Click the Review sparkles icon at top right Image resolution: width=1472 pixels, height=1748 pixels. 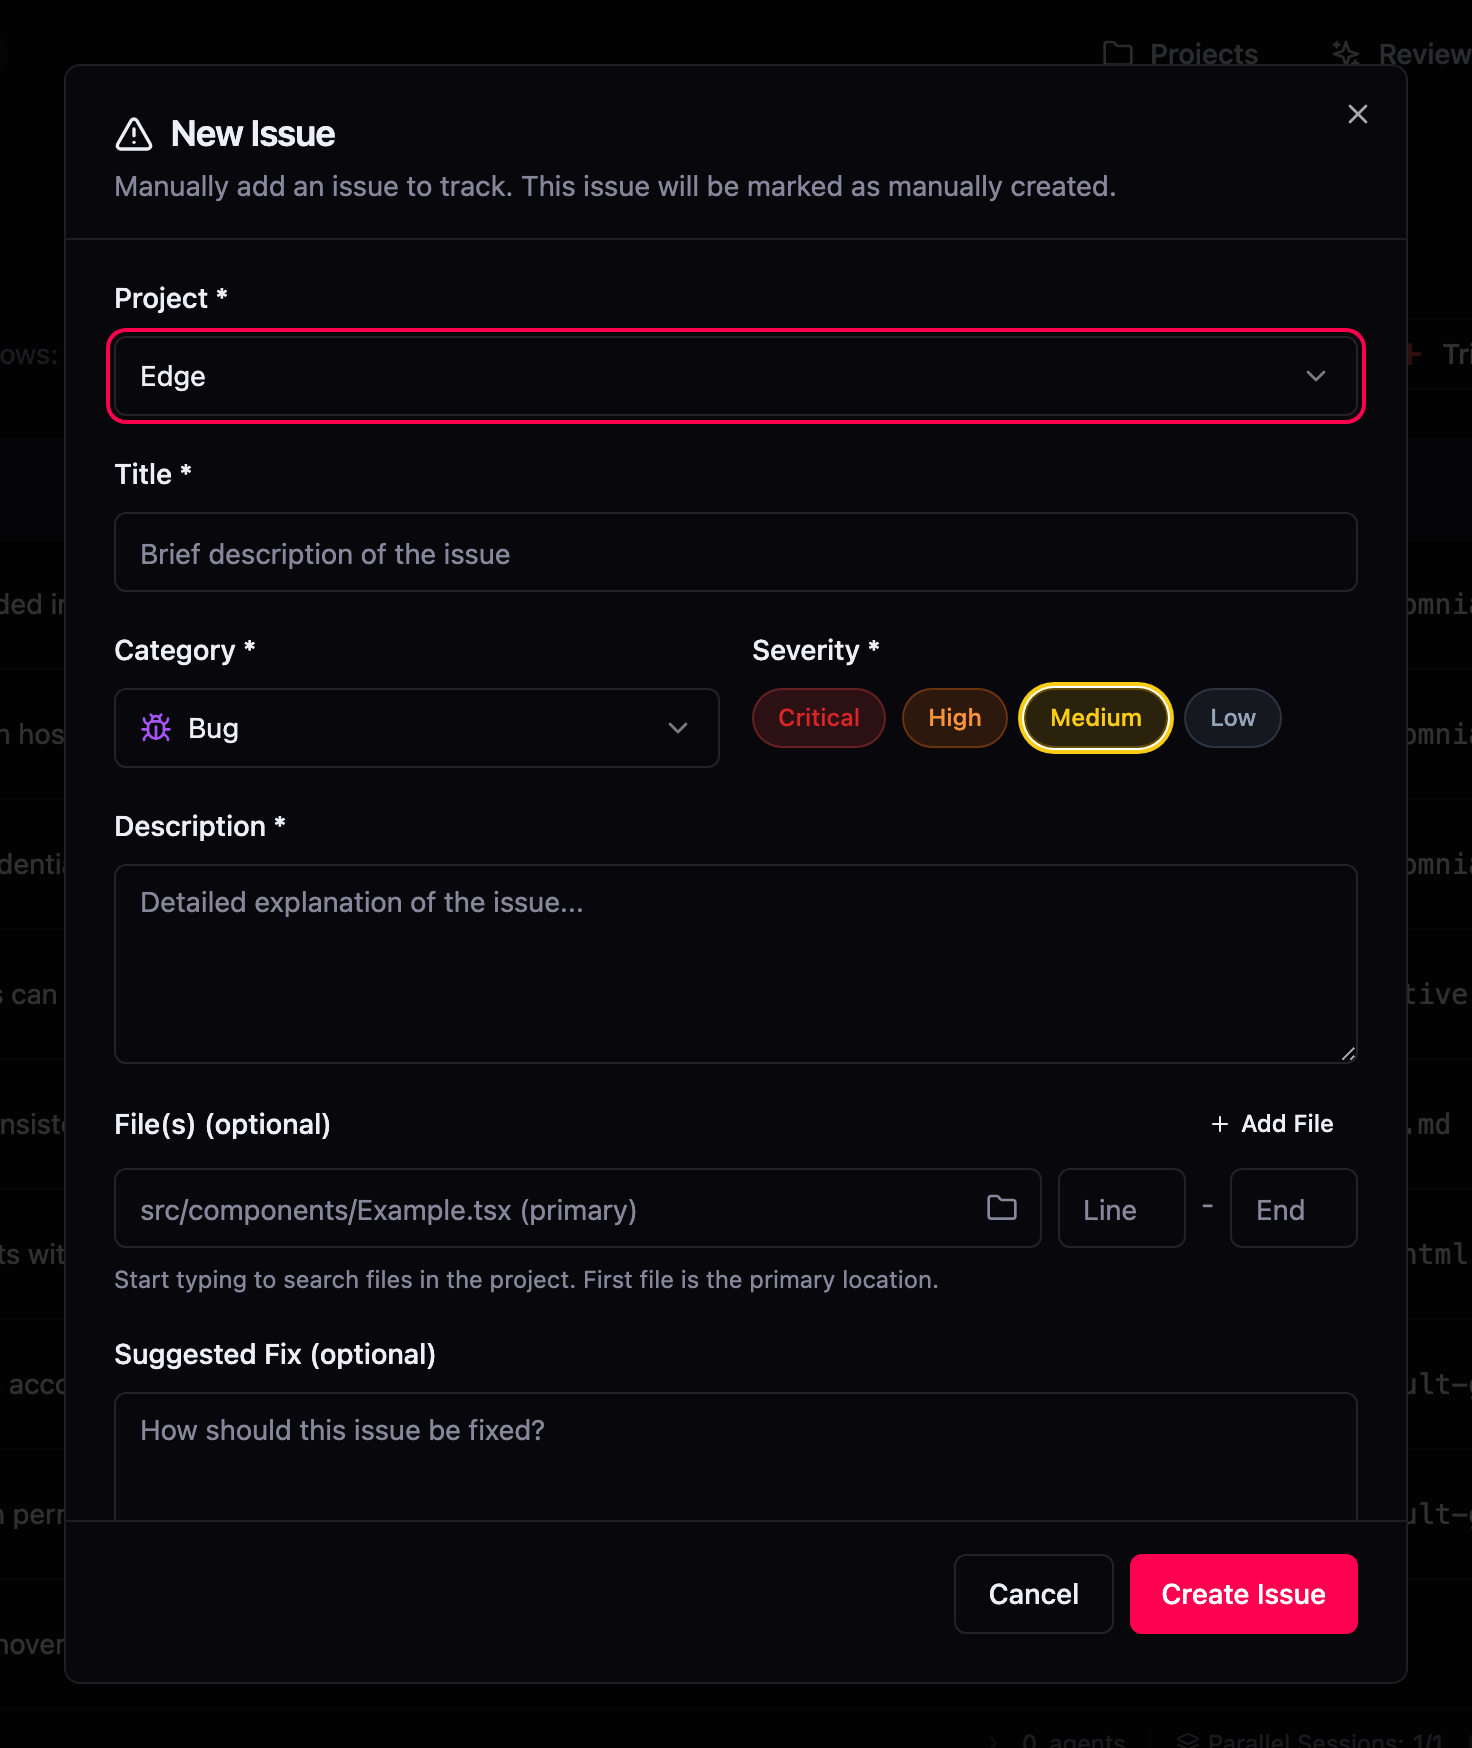click(1345, 53)
